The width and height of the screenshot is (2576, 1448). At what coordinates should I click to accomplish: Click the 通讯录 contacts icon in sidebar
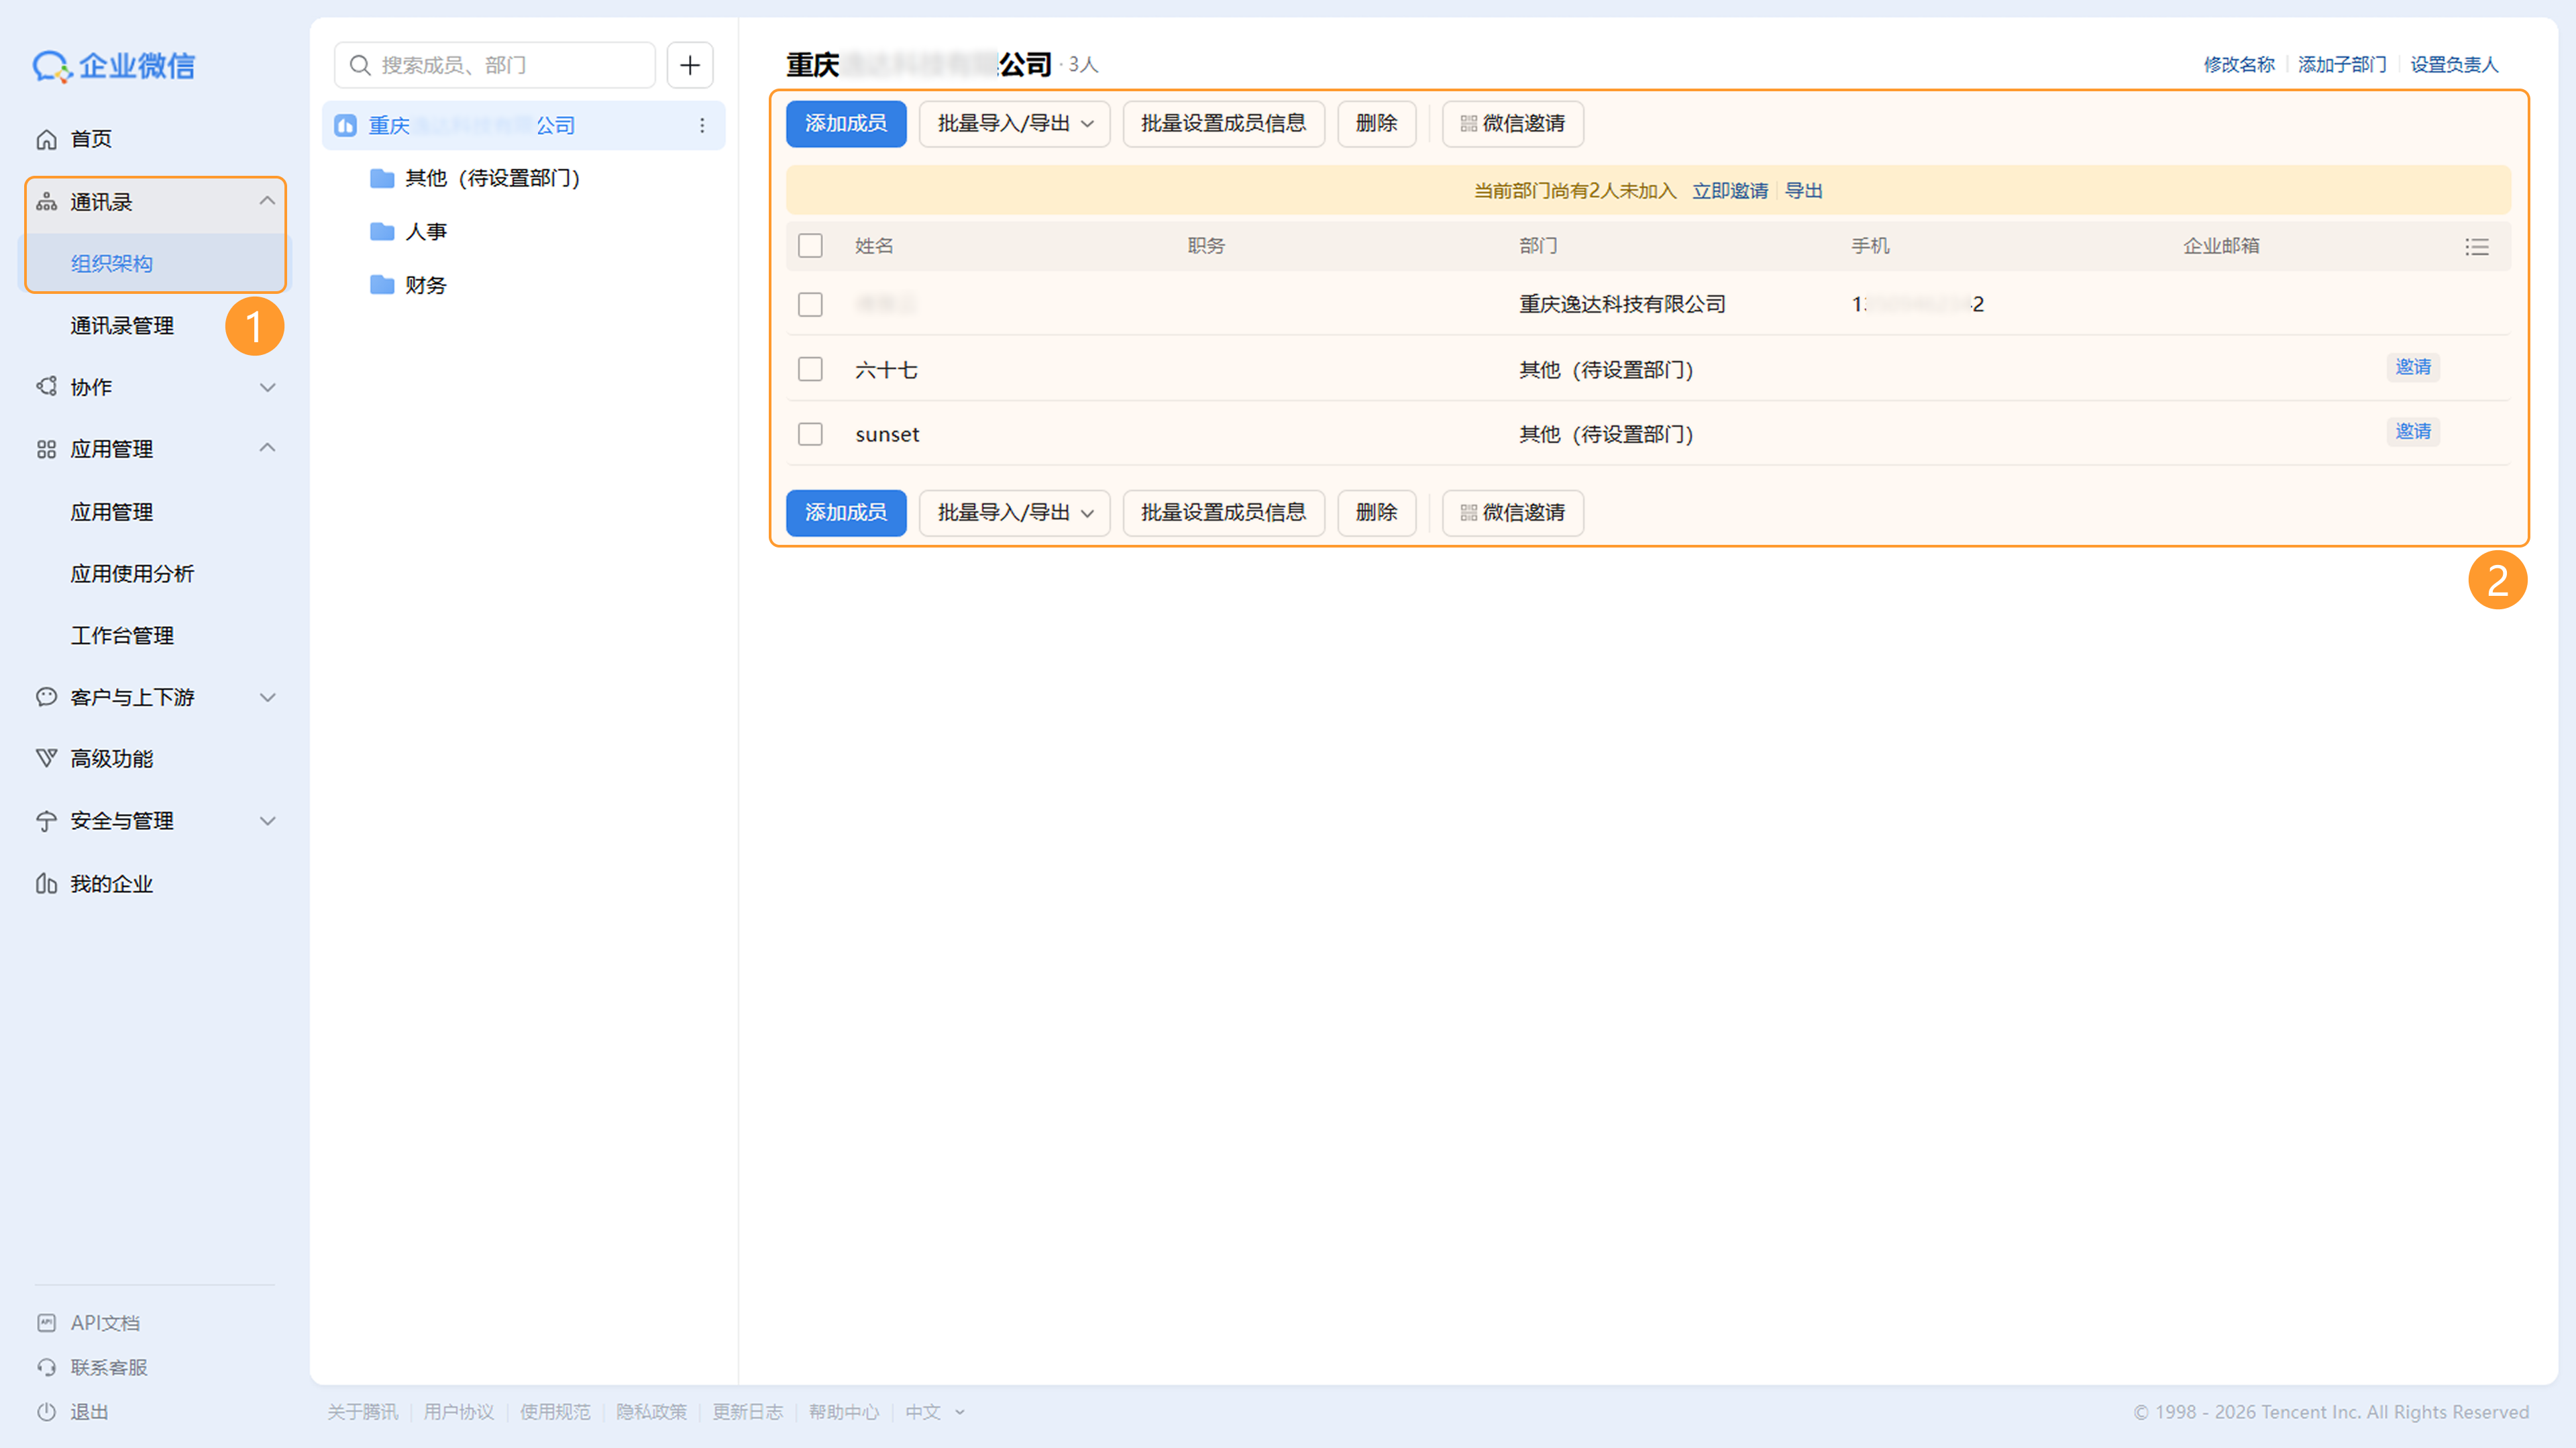pyautogui.click(x=46, y=202)
